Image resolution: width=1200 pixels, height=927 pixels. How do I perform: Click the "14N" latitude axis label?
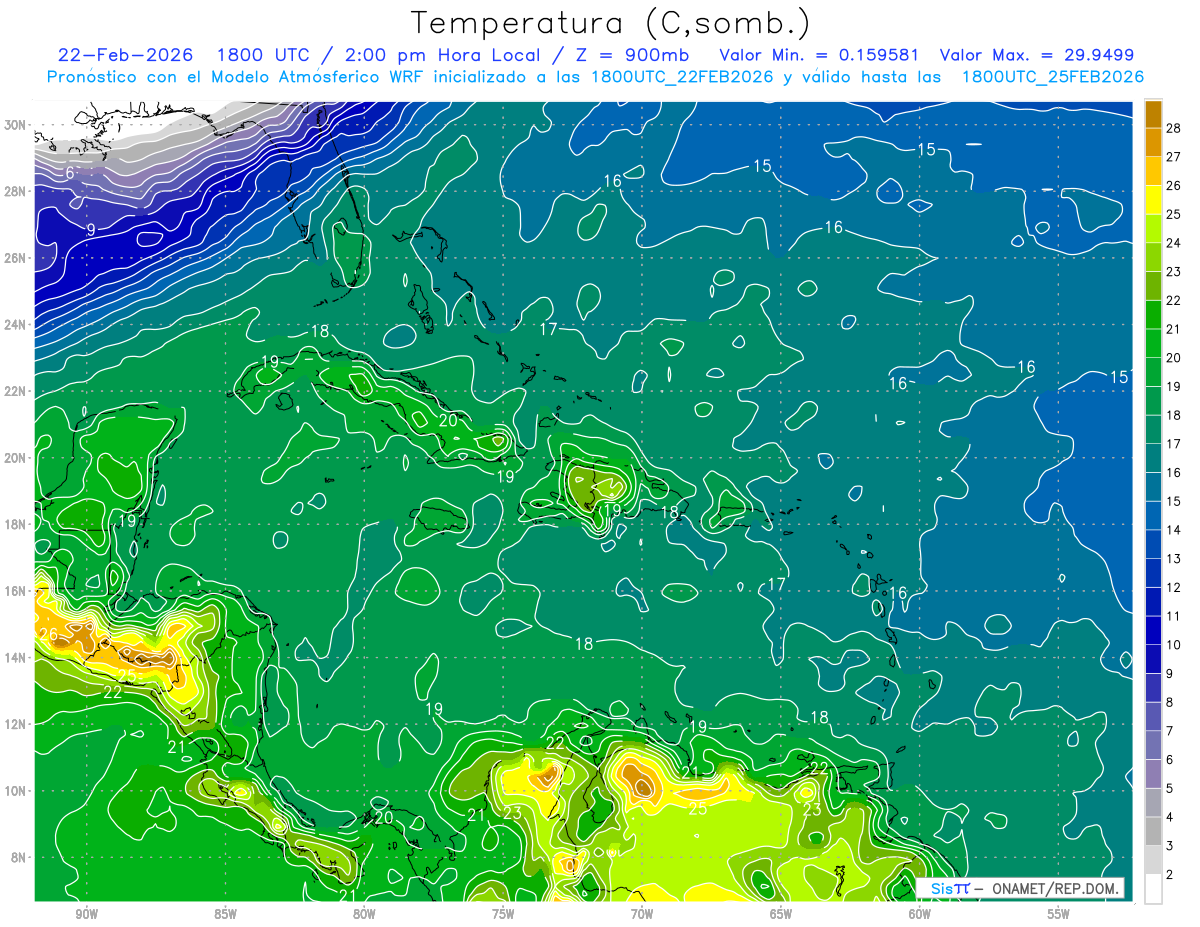coord(15,658)
